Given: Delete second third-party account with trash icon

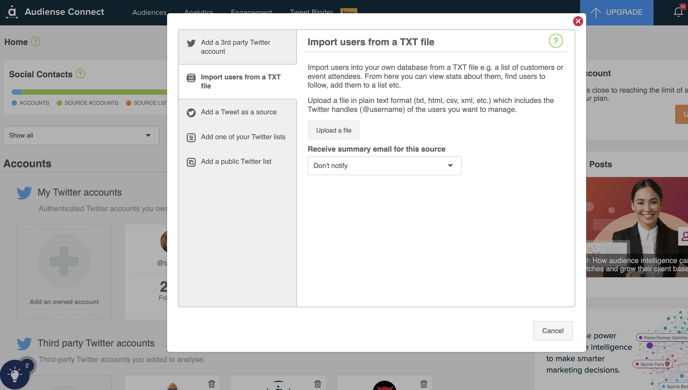Looking at the screenshot, I should 318,384.
